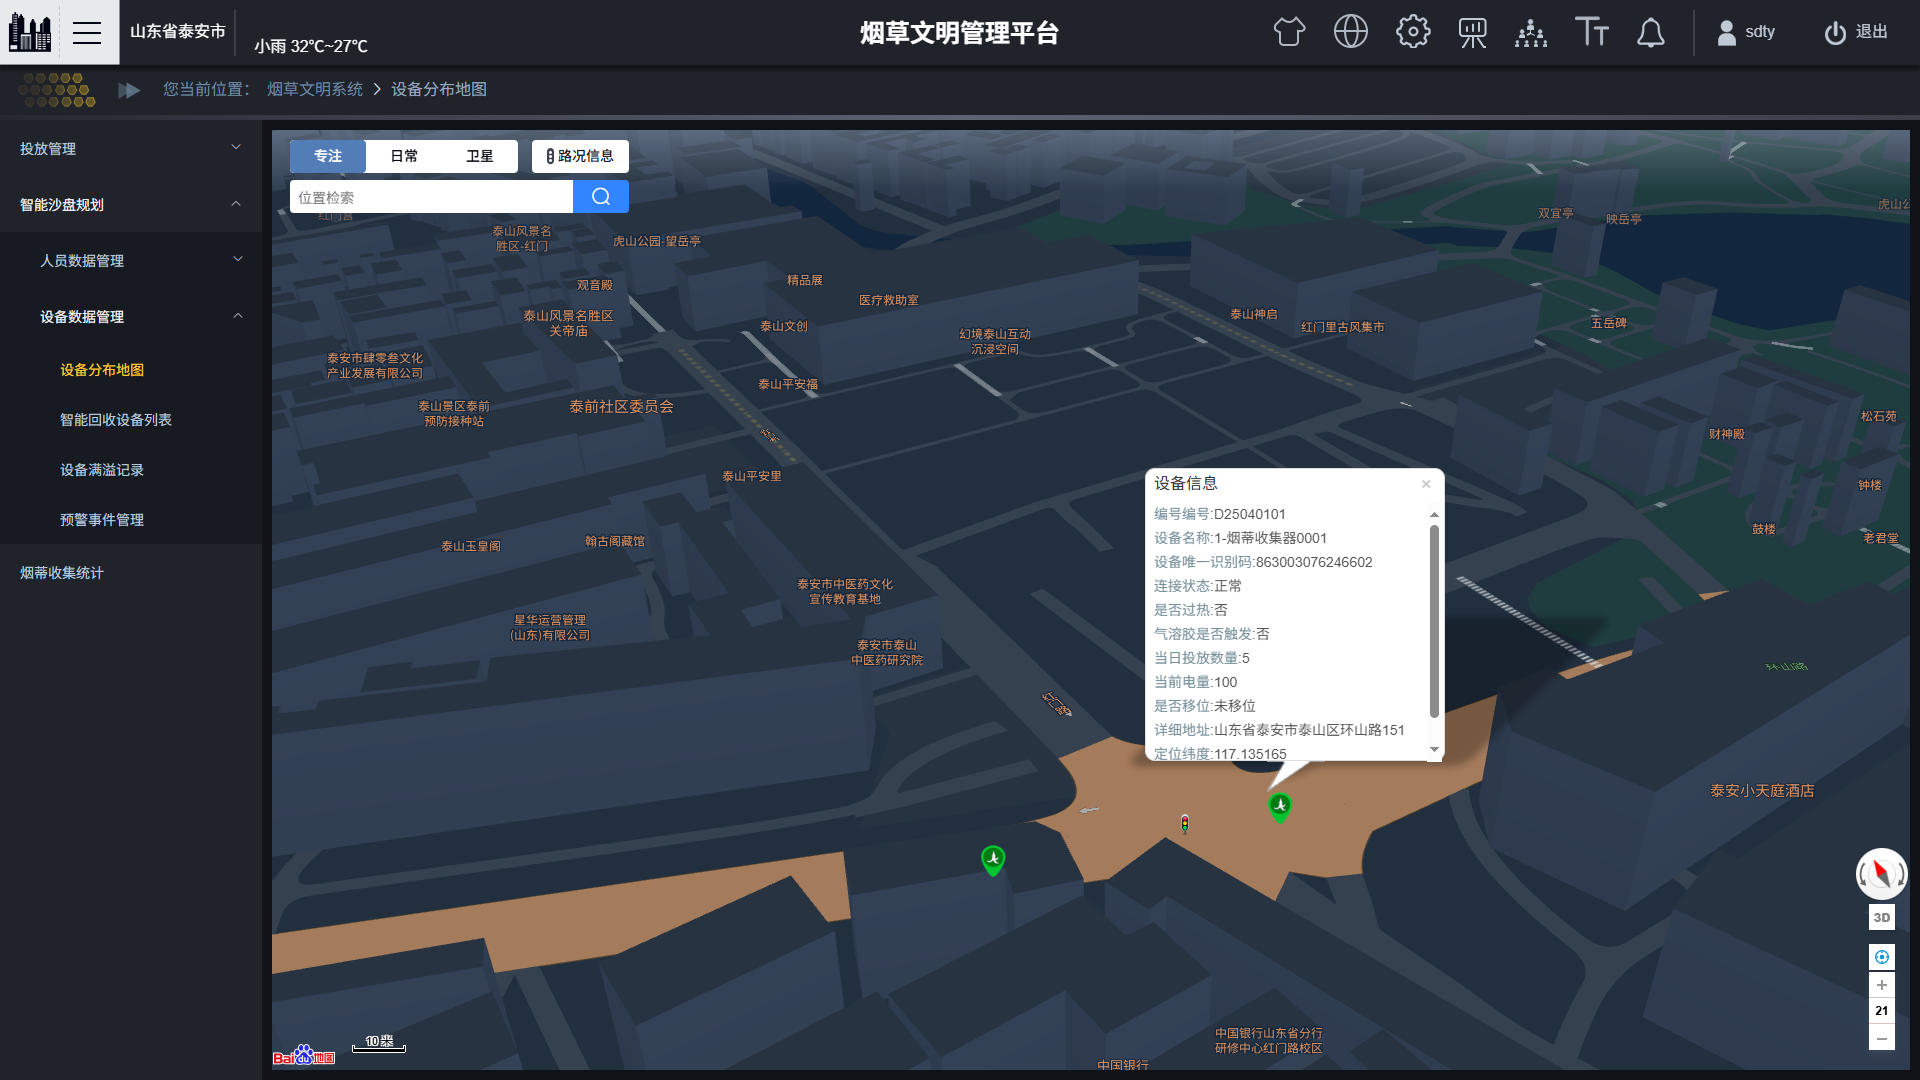Switch map style to 卫星
Screen dimensions: 1920x1080
coord(479,156)
